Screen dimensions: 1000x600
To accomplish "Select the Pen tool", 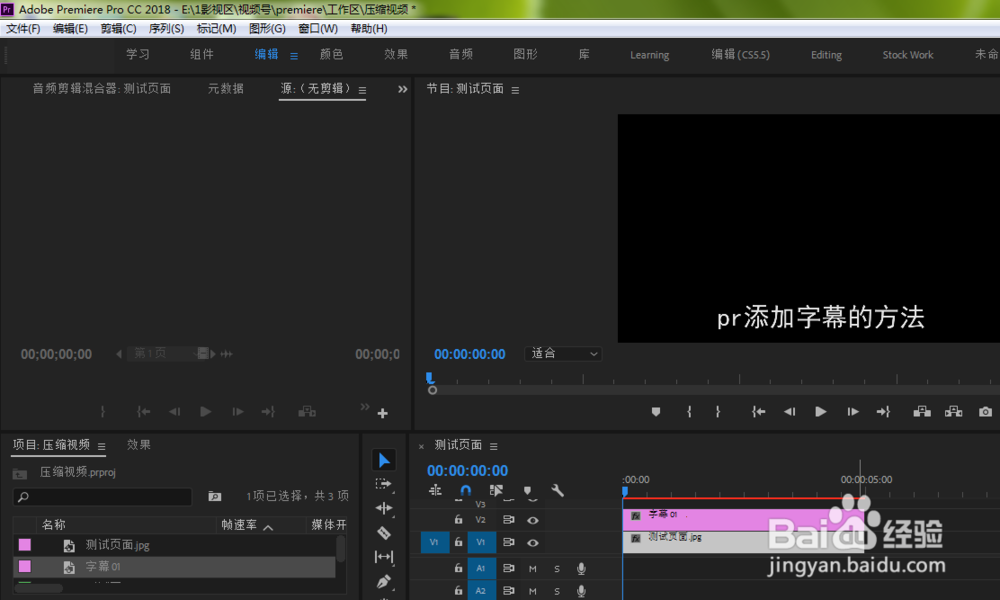I will (383, 581).
